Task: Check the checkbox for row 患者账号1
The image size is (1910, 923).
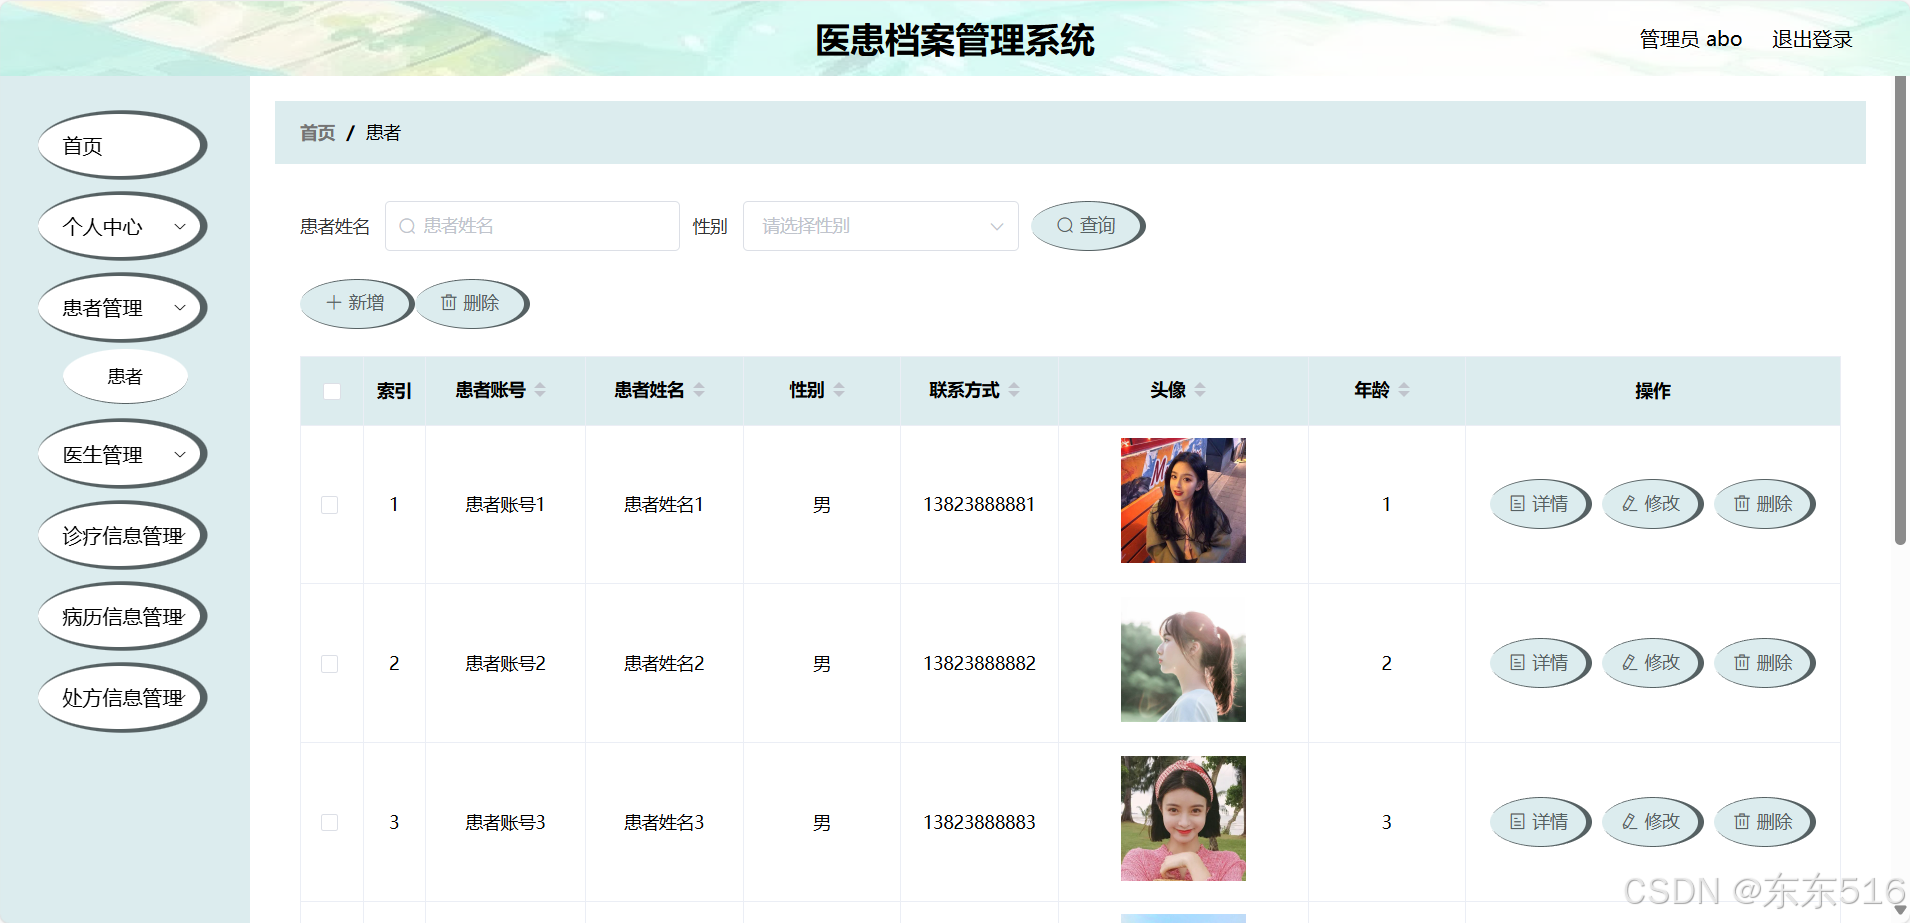Action: [x=329, y=505]
